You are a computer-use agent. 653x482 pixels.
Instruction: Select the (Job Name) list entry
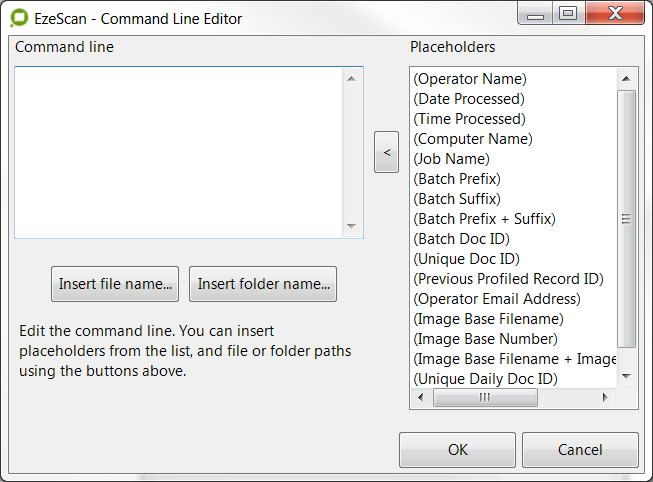(451, 159)
